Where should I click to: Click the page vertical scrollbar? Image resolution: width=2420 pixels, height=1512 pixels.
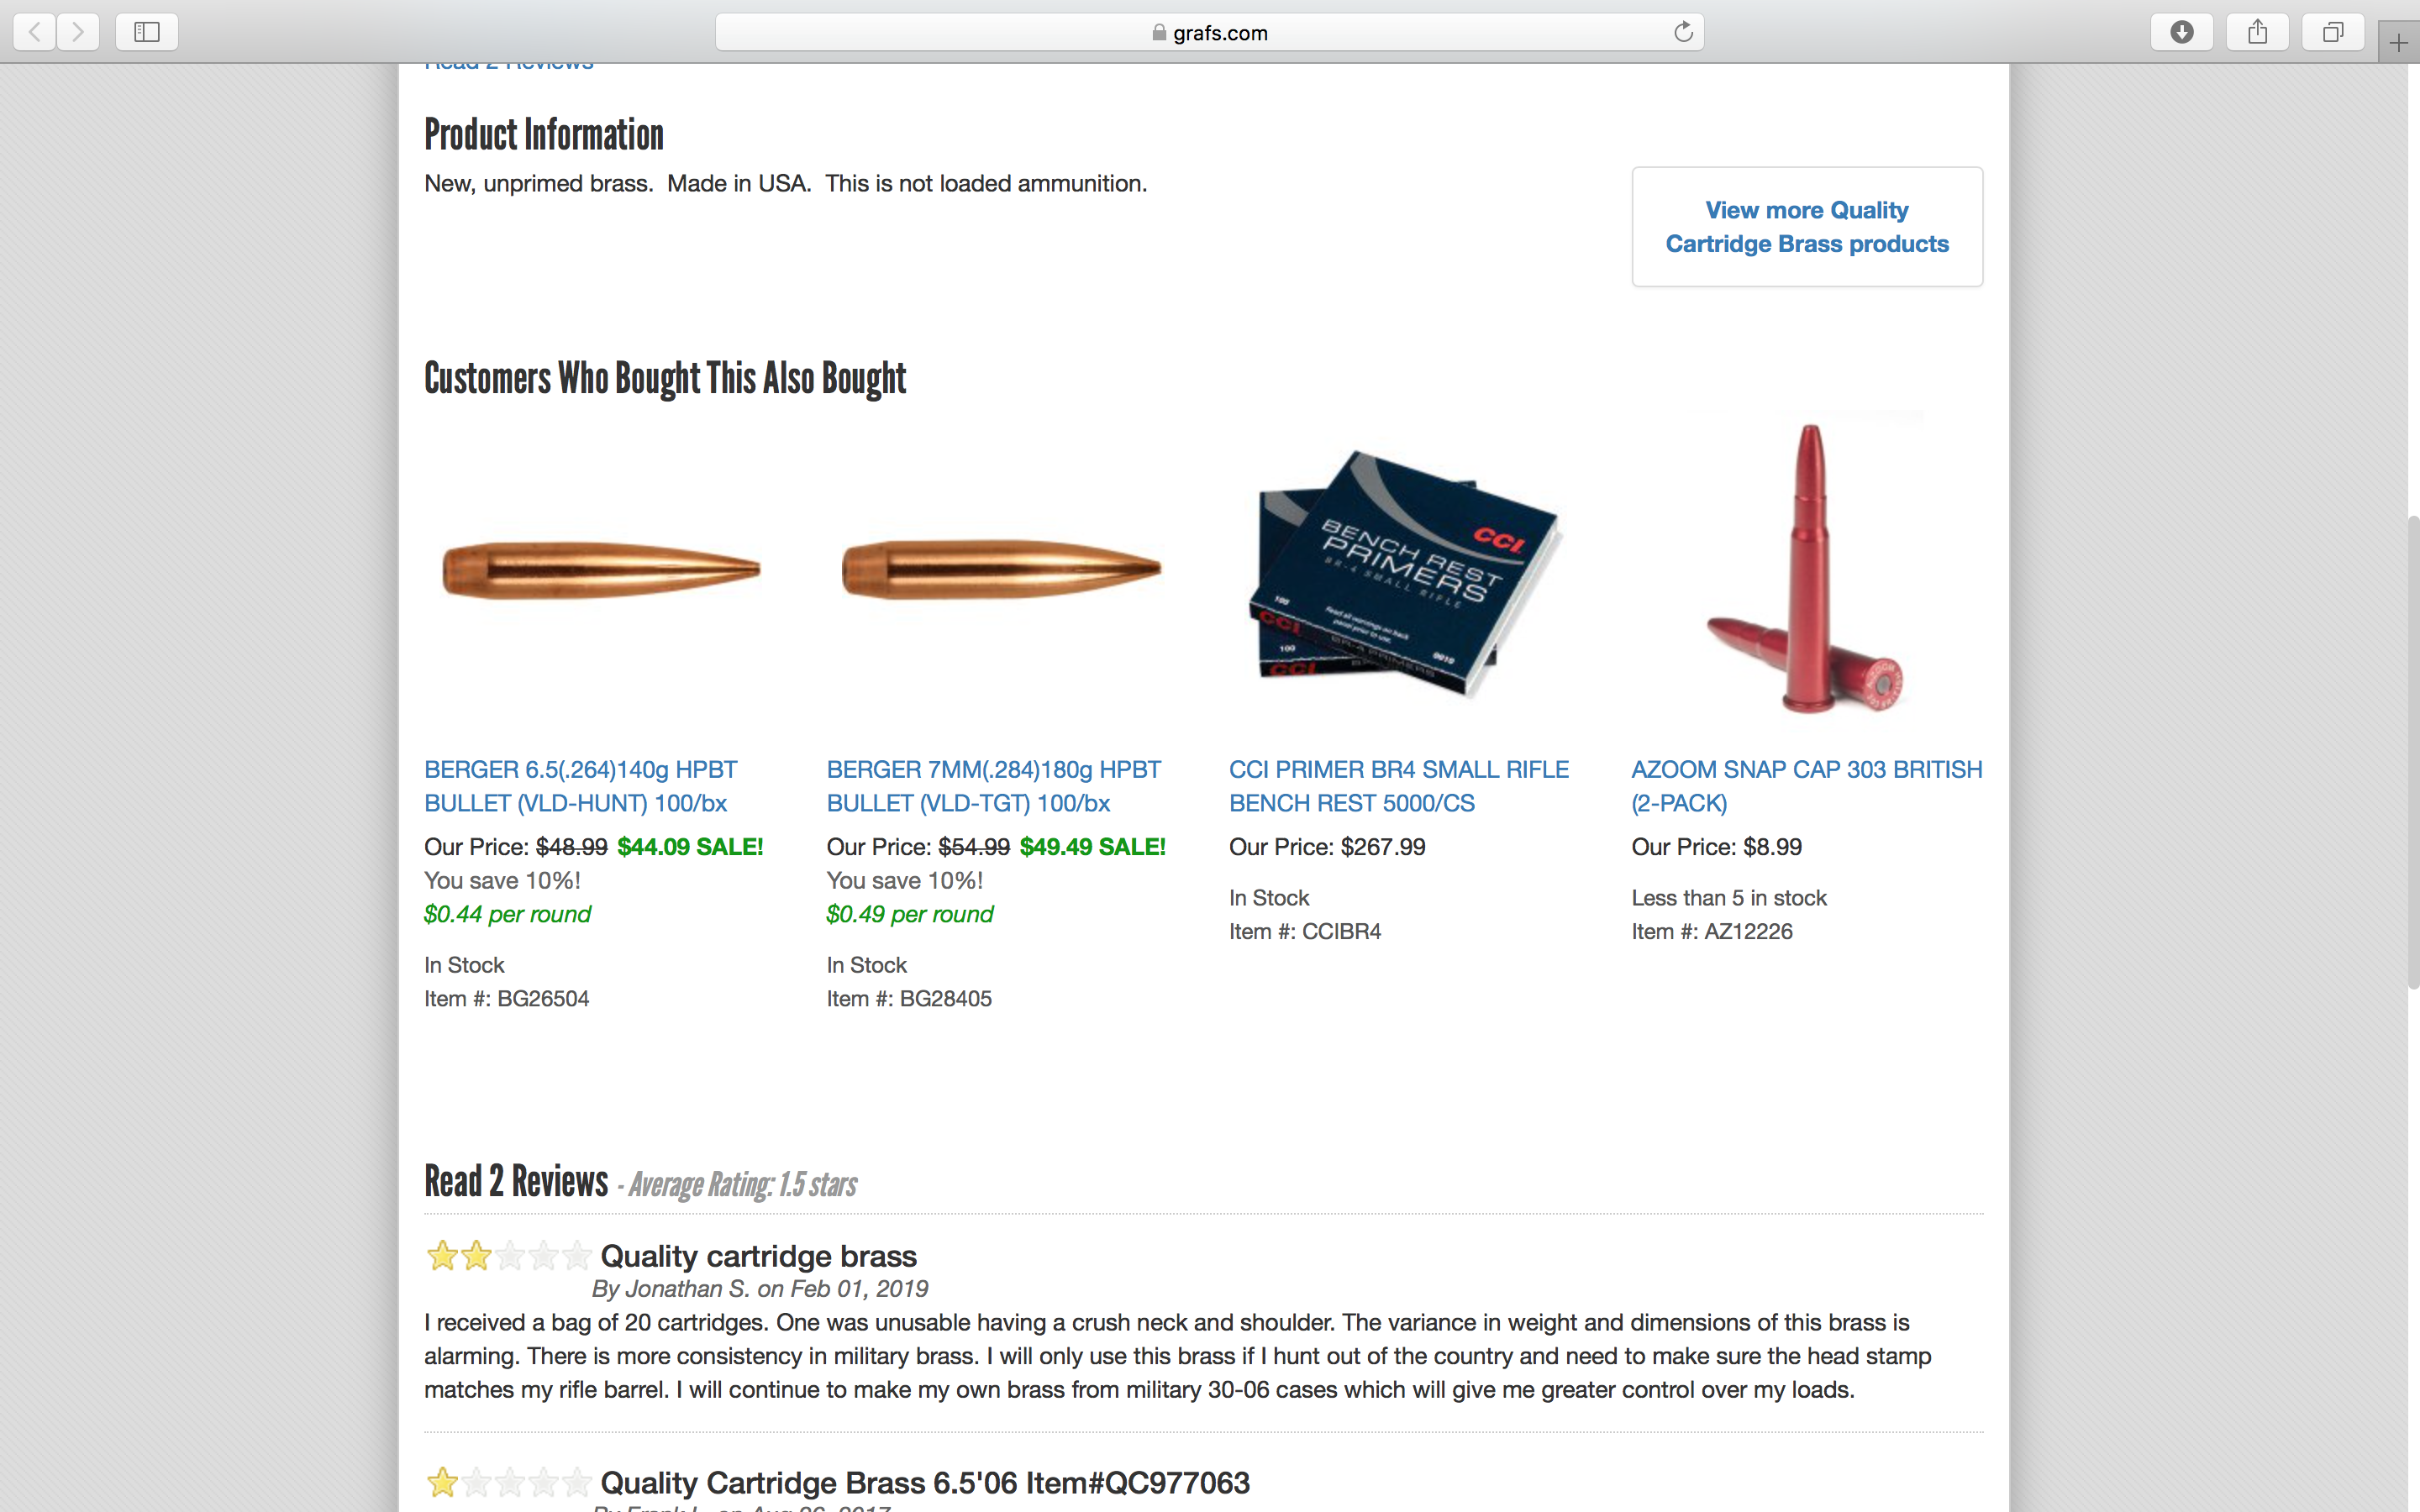pyautogui.click(x=2412, y=752)
